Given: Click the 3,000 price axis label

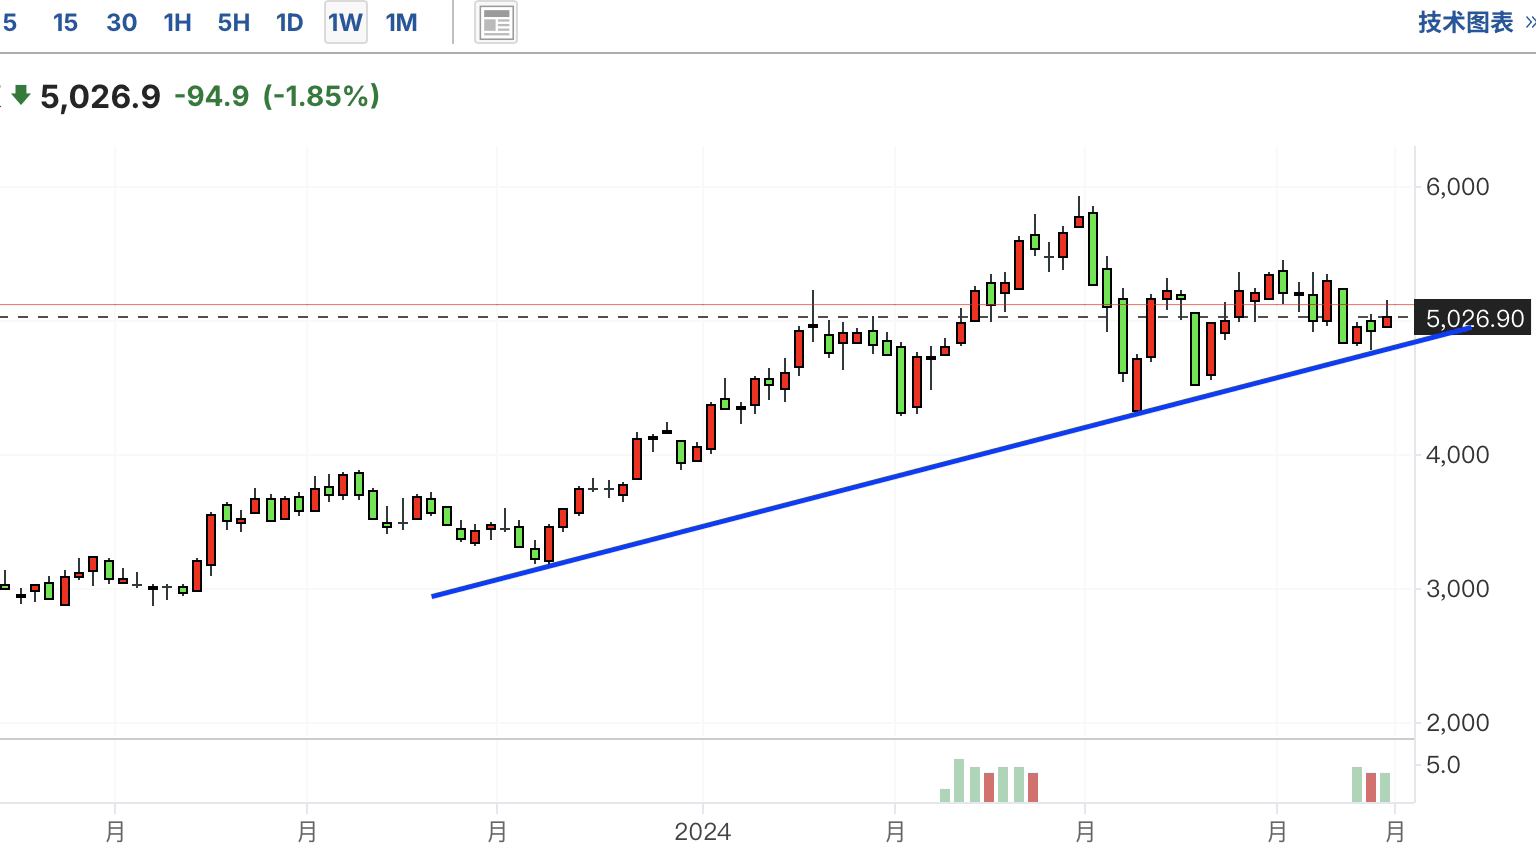Looking at the screenshot, I should (x=1457, y=589).
